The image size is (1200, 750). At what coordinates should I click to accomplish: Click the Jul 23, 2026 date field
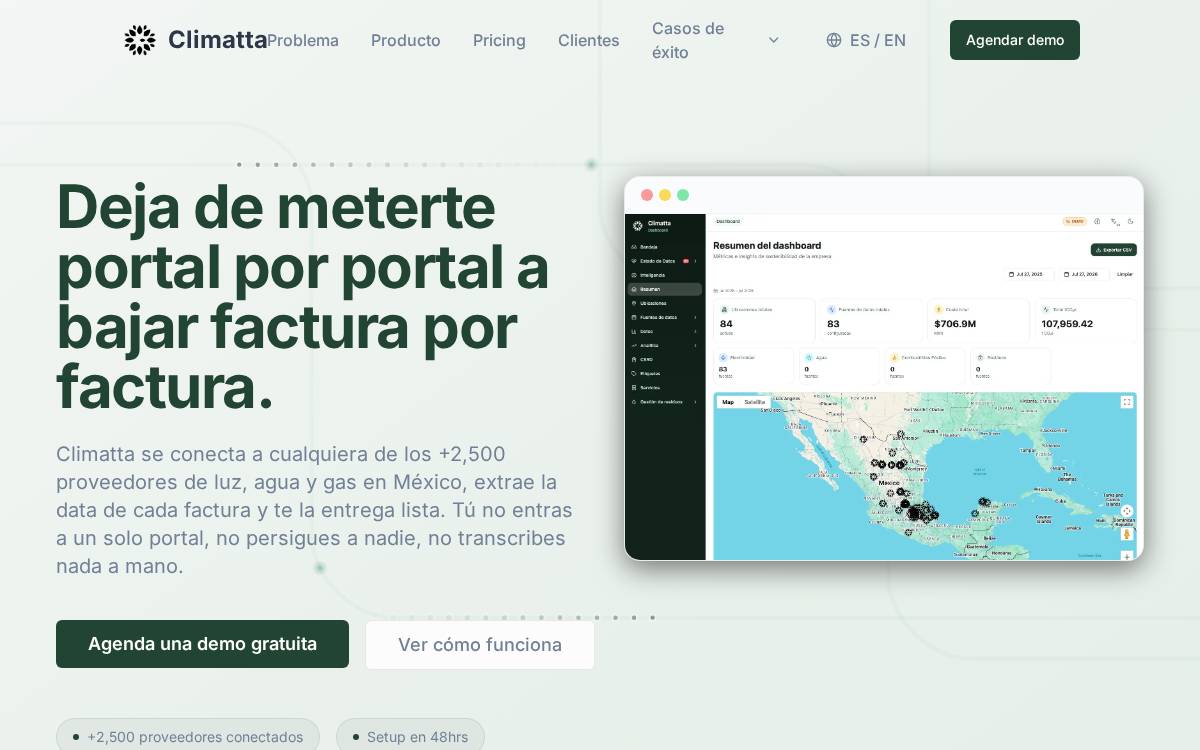[x=1083, y=274]
